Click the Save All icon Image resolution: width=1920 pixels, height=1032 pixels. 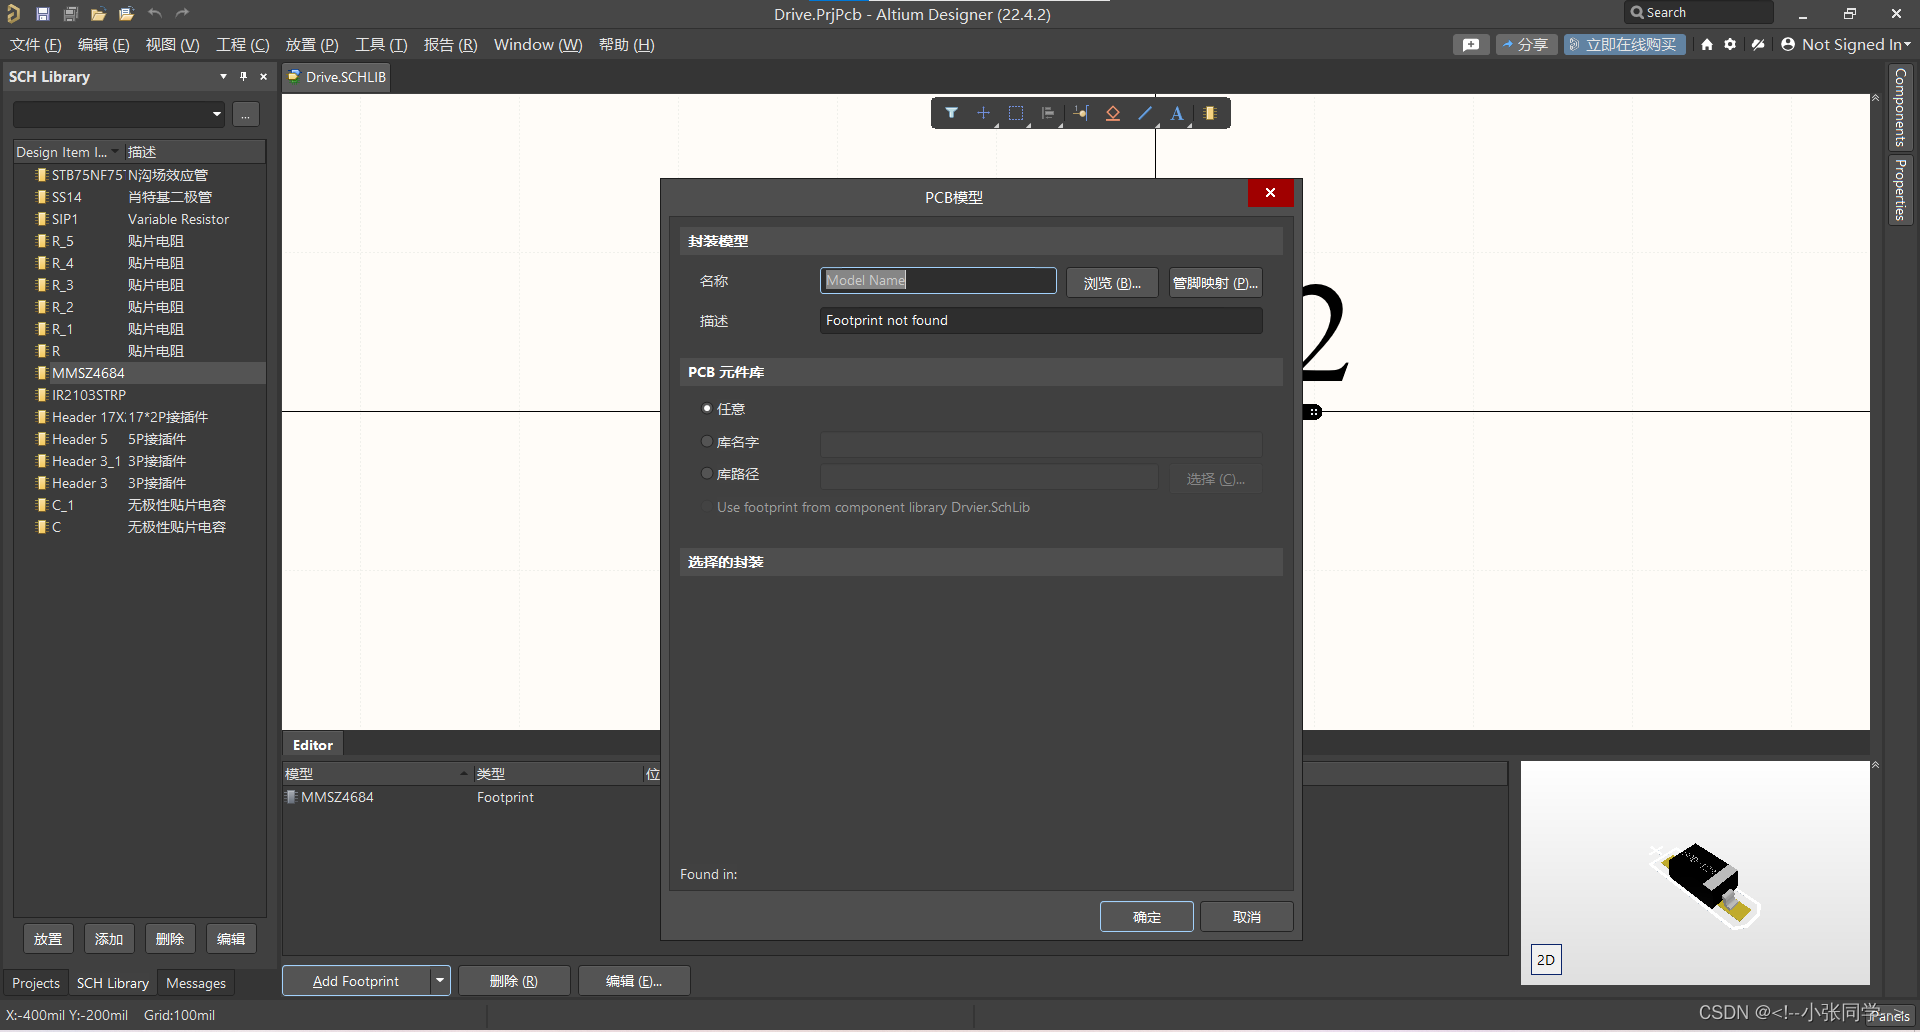pyautogui.click(x=71, y=14)
